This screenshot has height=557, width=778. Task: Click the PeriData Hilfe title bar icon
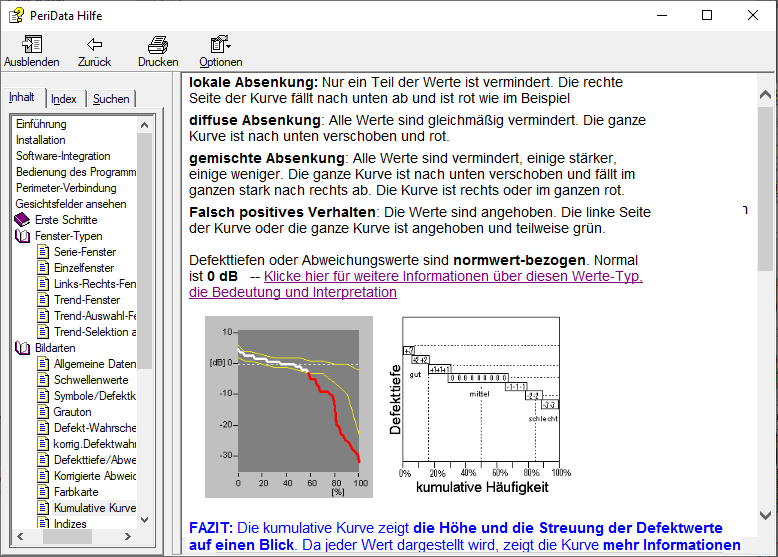(x=16, y=15)
